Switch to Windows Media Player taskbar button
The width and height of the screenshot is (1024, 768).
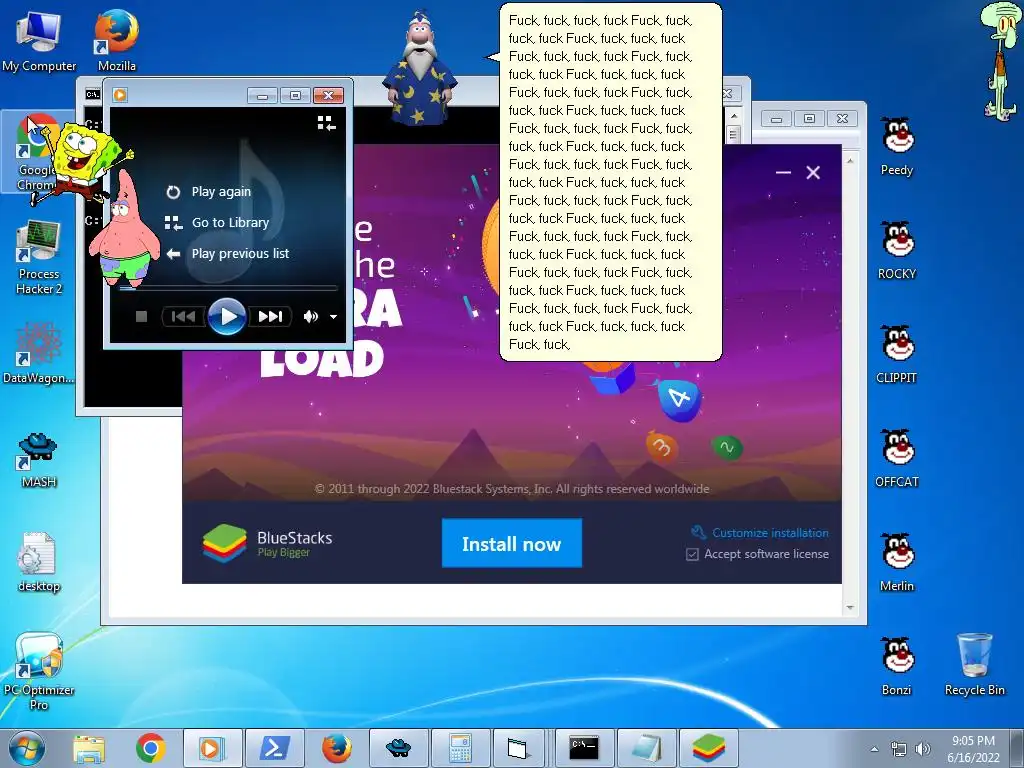click(212, 748)
